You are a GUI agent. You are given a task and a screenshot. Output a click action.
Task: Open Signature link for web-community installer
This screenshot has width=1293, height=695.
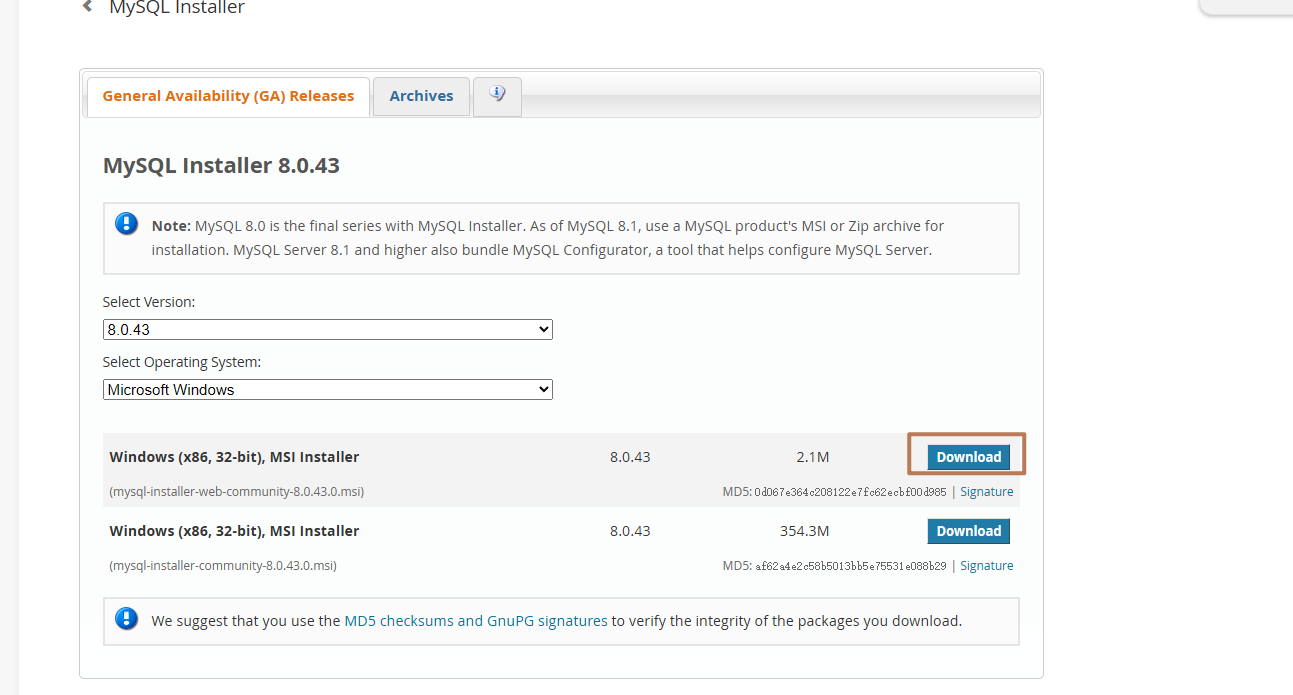tap(987, 492)
